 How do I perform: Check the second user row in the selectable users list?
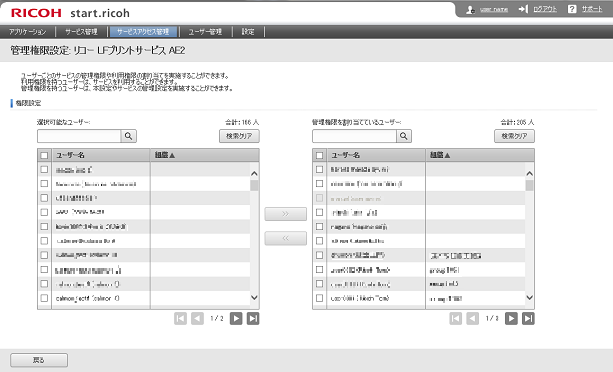click(44, 184)
